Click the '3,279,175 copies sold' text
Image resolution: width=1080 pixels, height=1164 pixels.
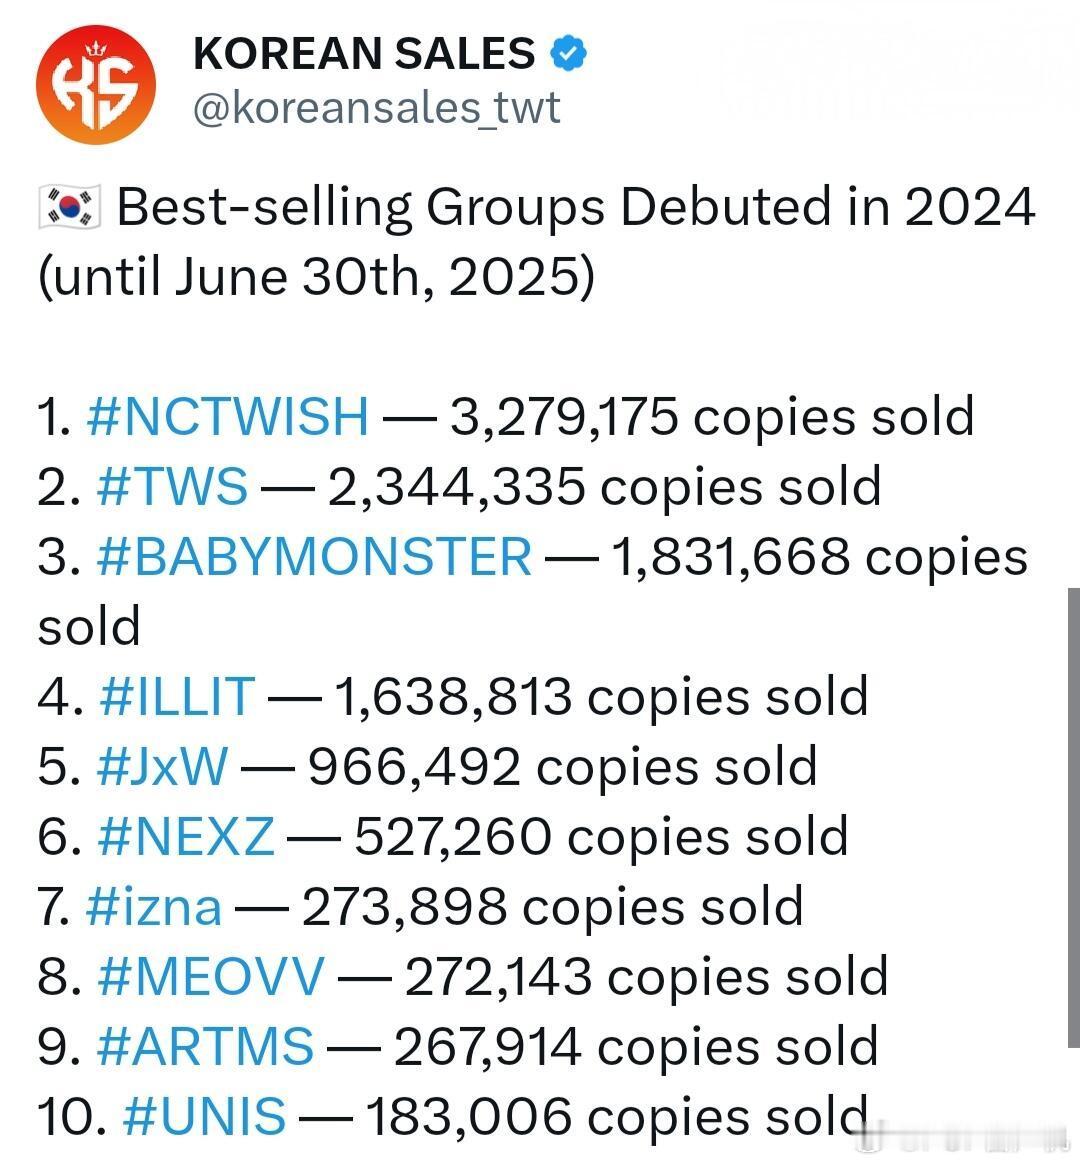[712, 416]
